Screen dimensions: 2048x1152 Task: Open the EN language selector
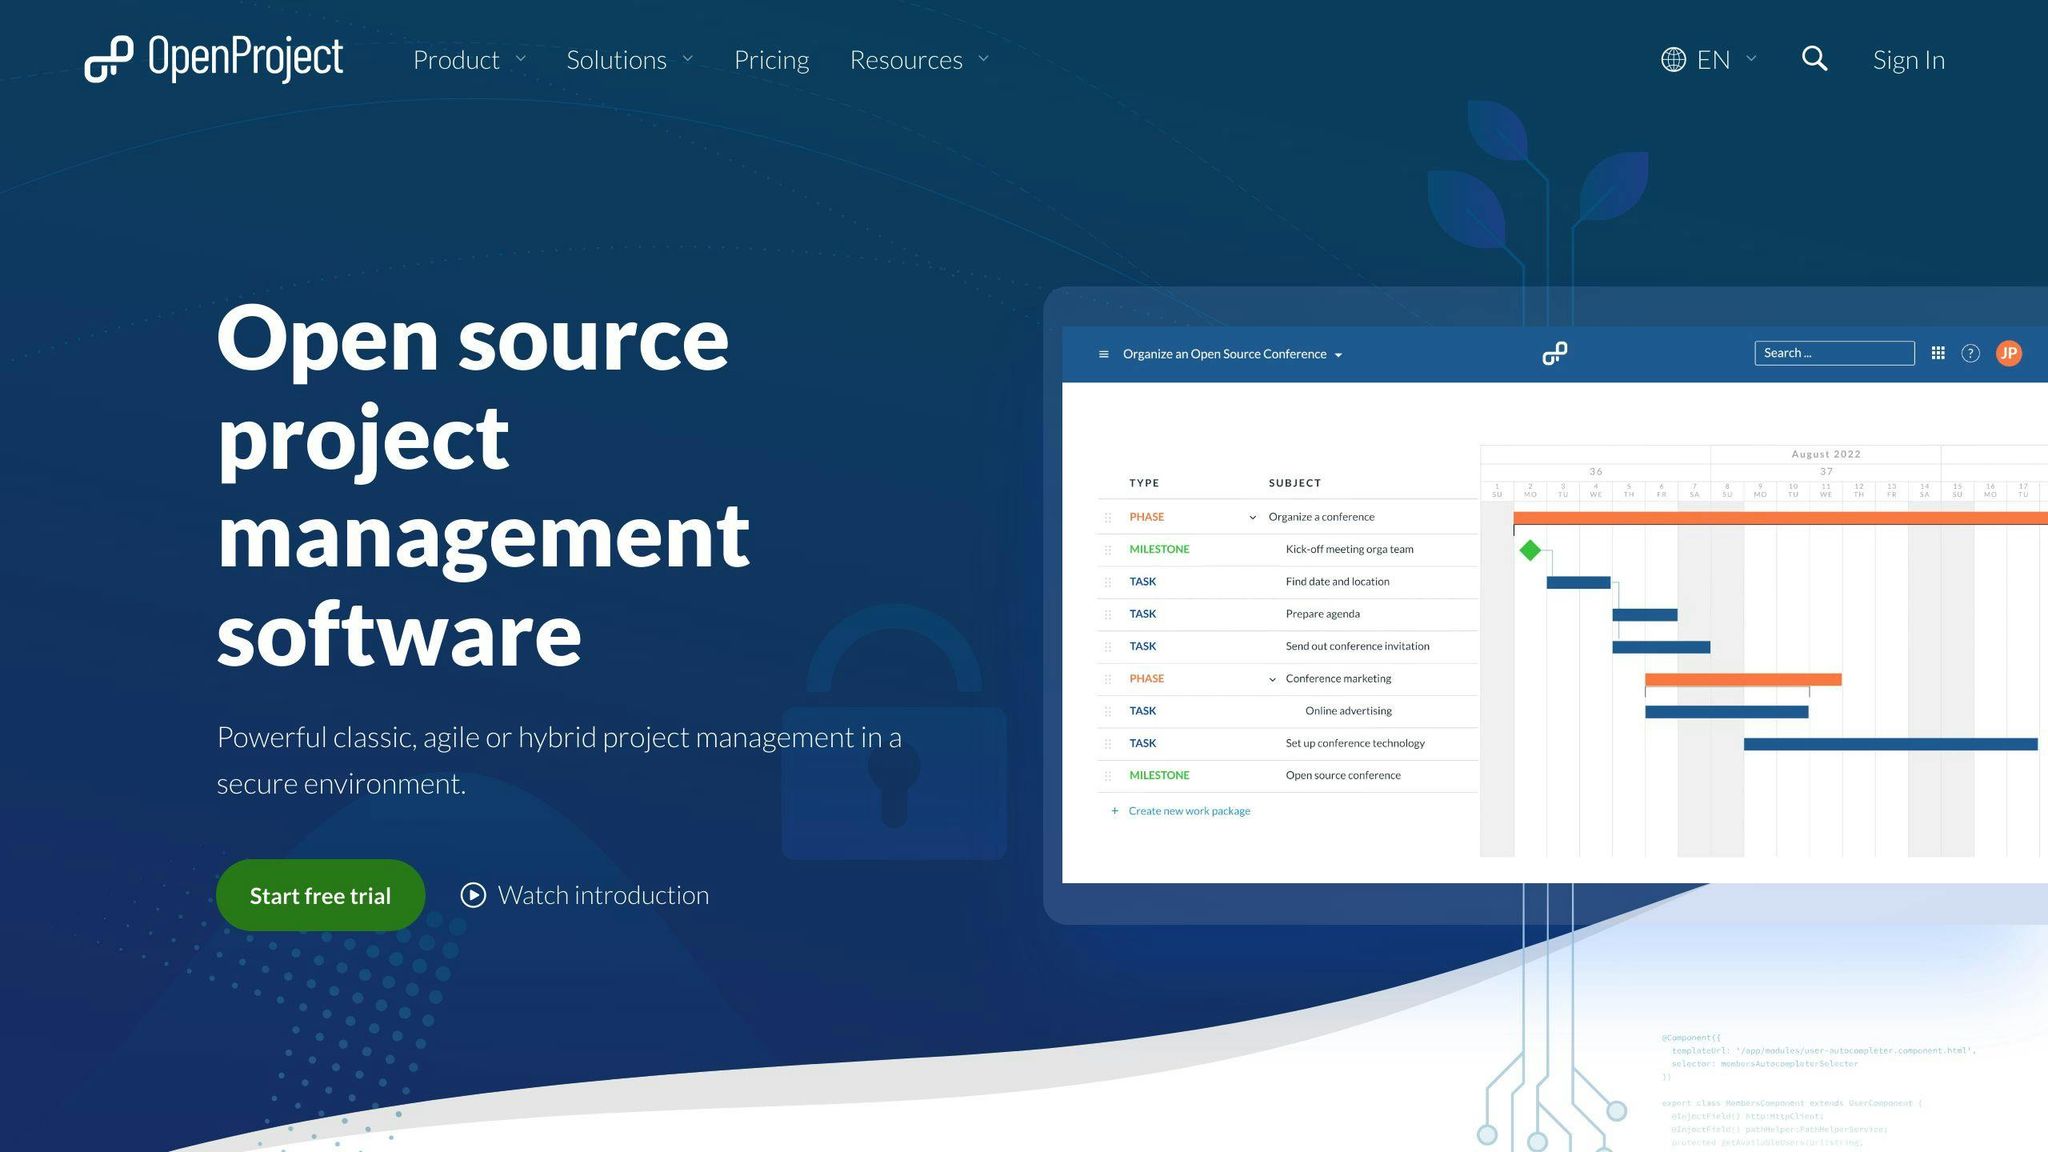point(1712,60)
